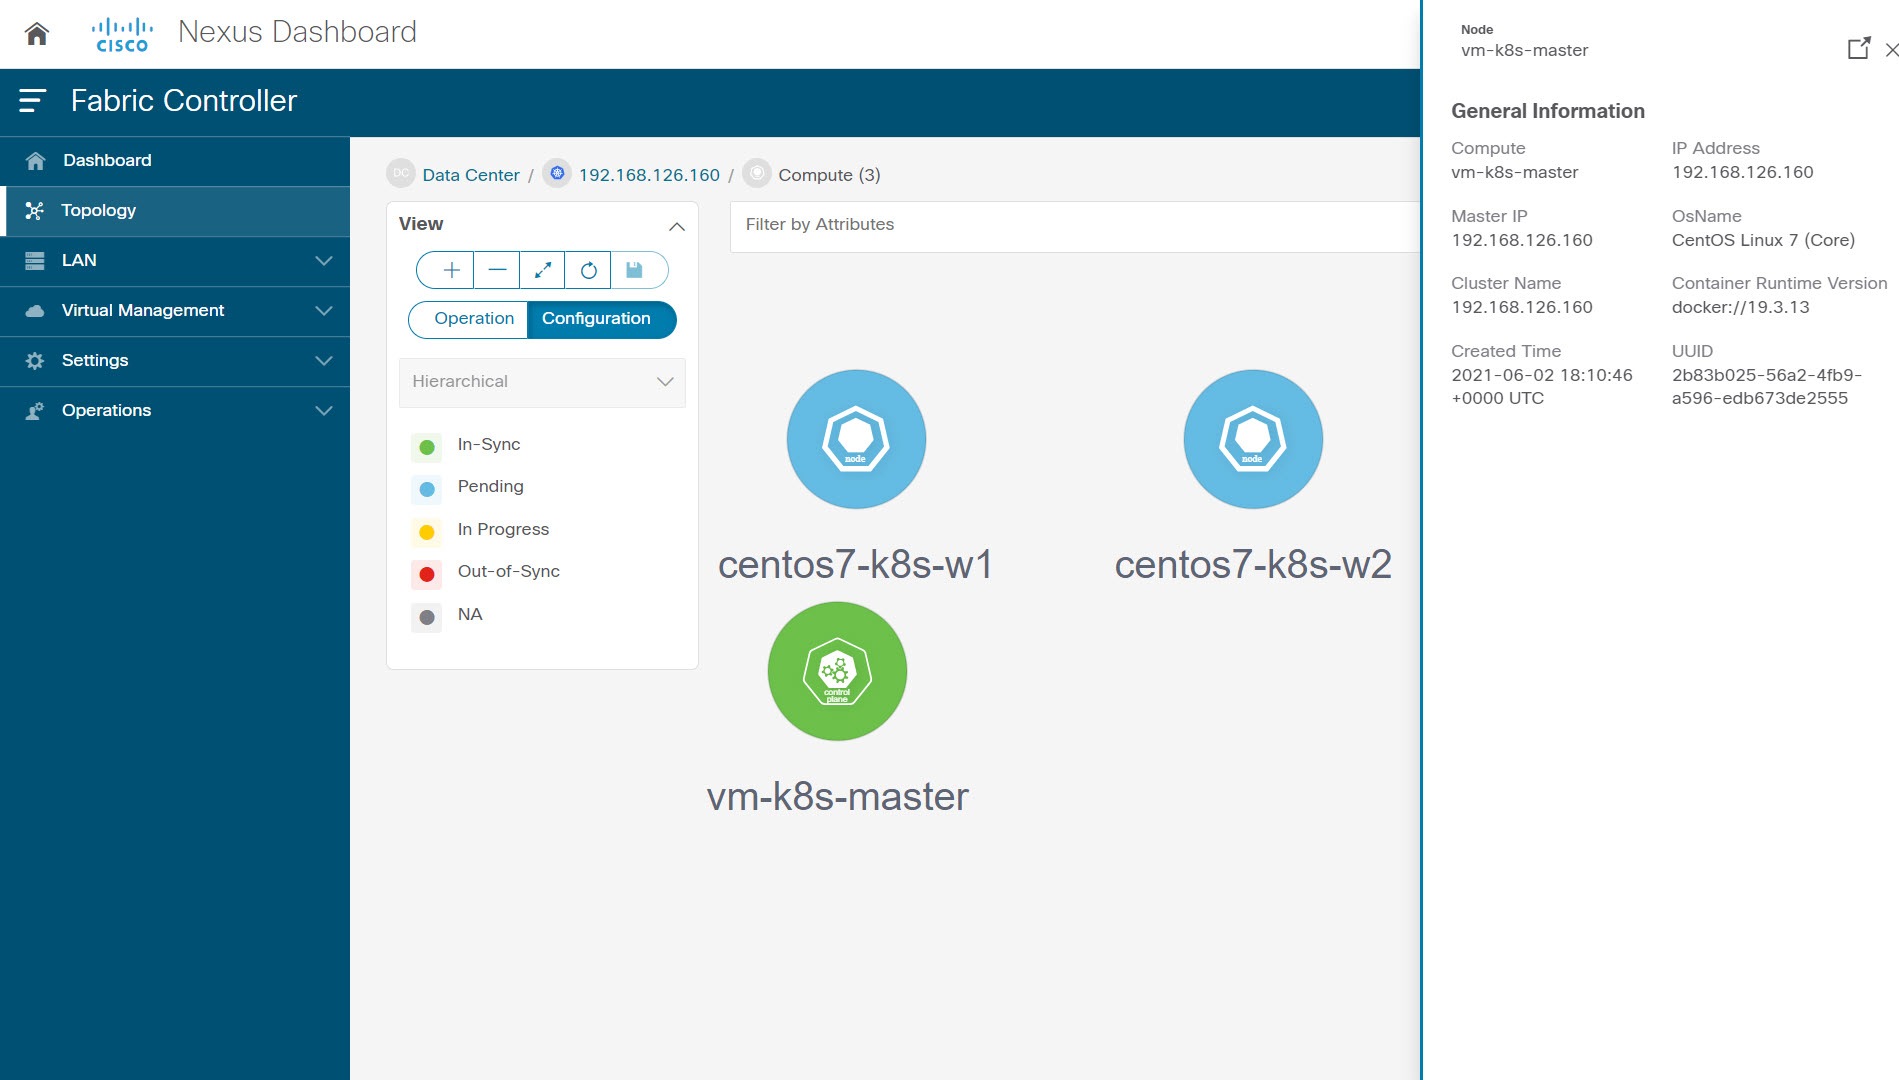Click the LAN sidebar icon

[35, 261]
